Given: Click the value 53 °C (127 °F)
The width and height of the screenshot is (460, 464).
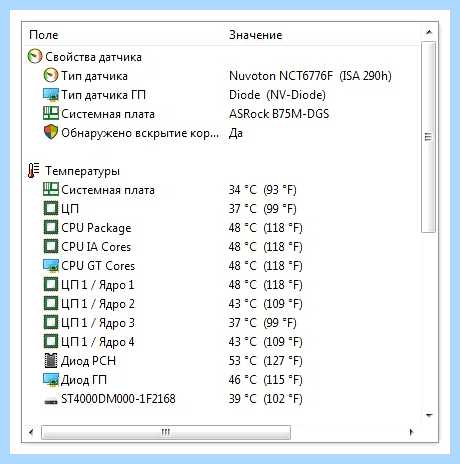Looking at the screenshot, I should click(265, 361).
